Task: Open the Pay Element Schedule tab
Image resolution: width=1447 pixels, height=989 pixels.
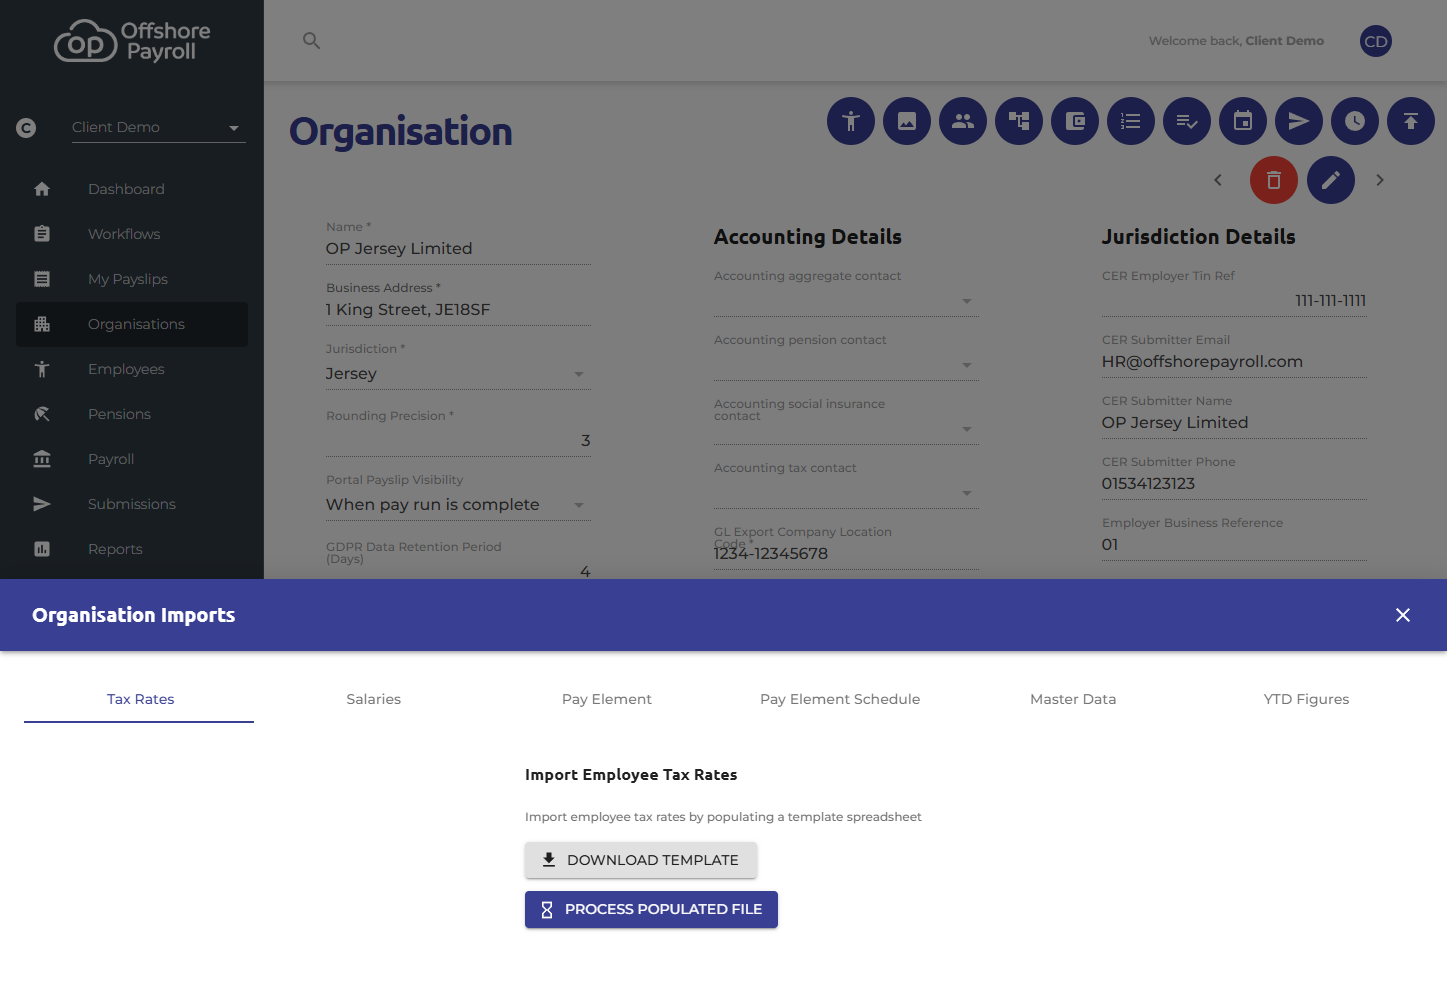Action: (840, 699)
